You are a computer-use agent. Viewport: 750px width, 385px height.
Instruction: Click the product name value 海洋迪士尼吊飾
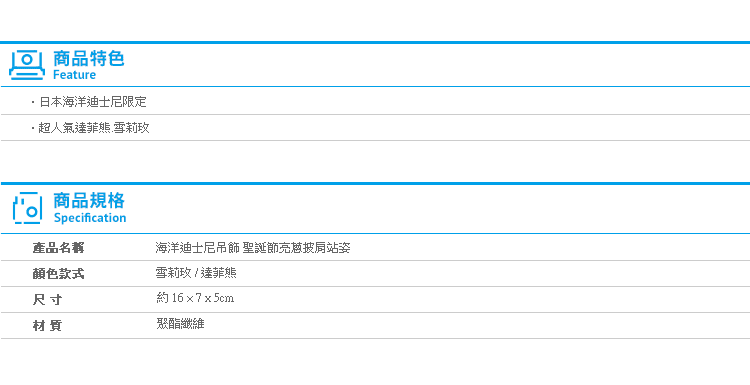pyautogui.click(x=197, y=248)
